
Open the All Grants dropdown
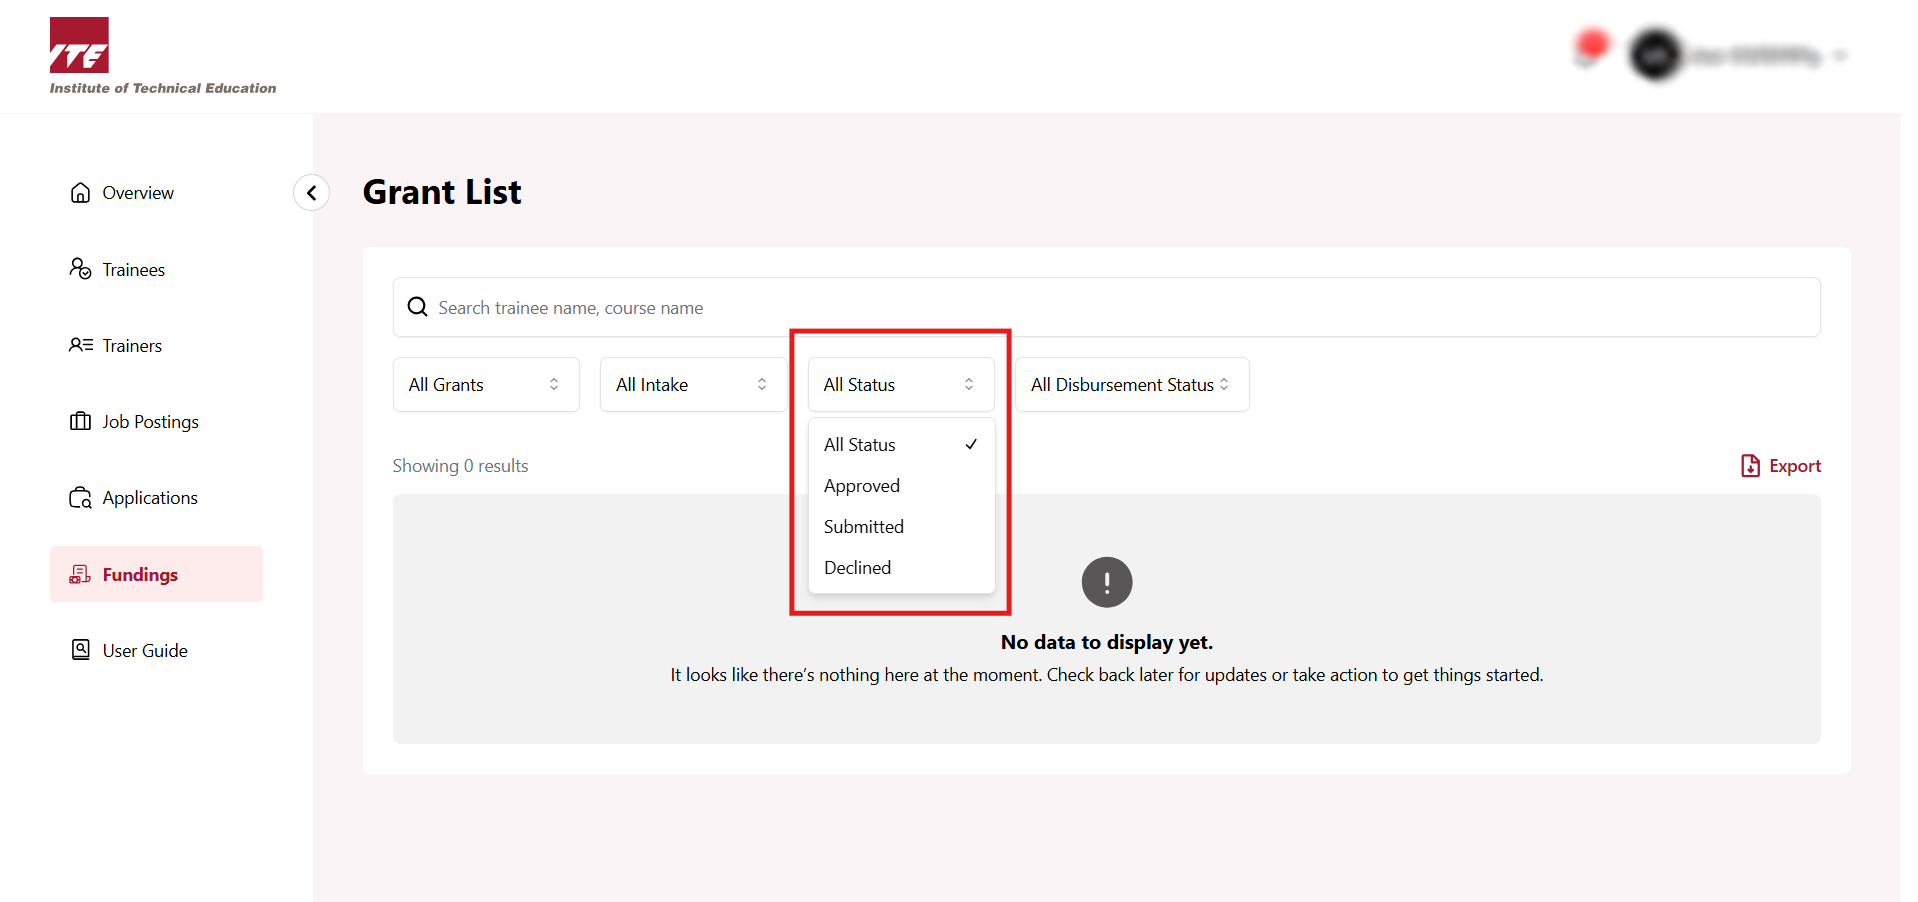tap(485, 385)
